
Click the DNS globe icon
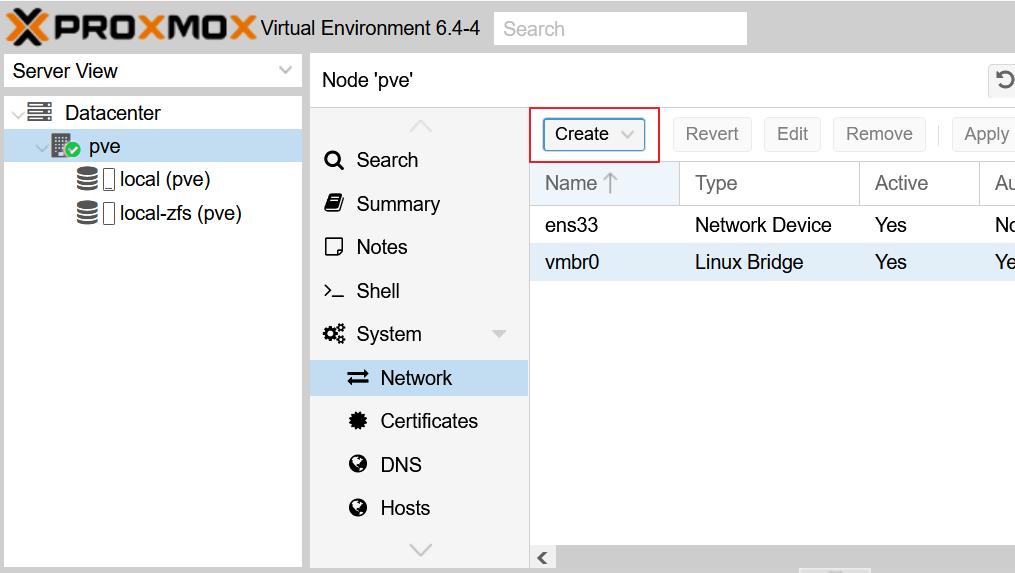coord(358,465)
